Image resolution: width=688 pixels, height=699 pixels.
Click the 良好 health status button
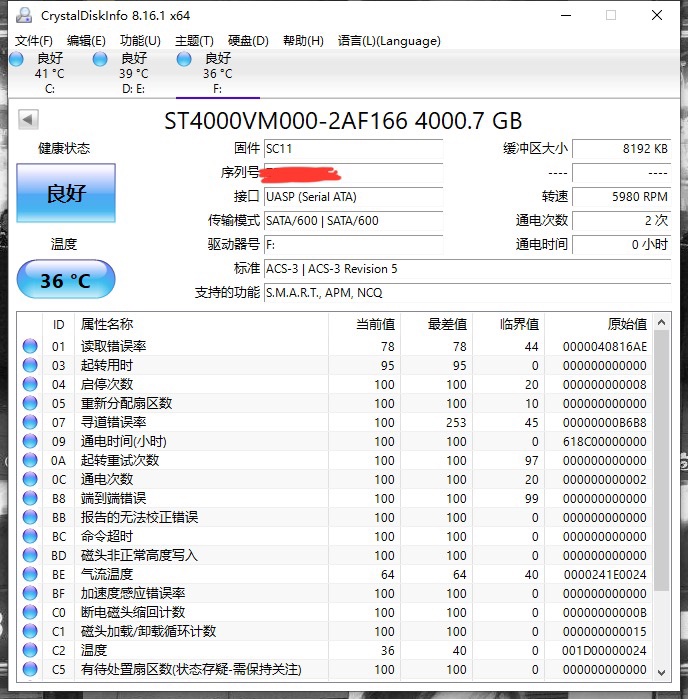pyautogui.click(x=66, y=193)
